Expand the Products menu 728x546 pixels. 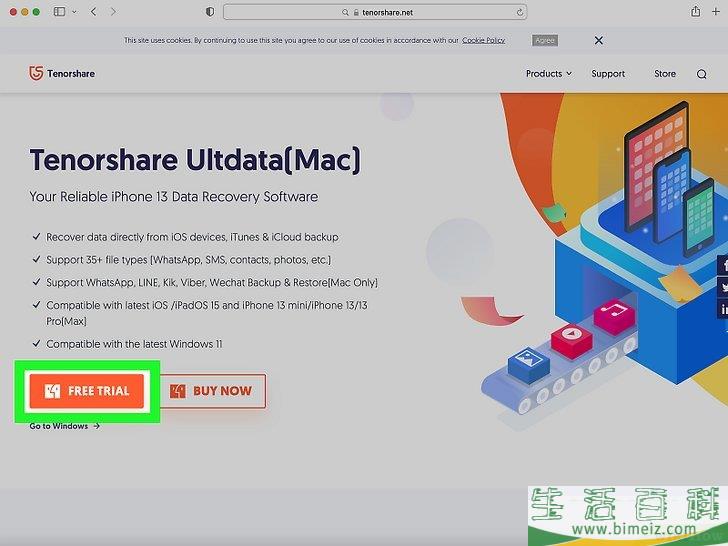coord(548,73)
